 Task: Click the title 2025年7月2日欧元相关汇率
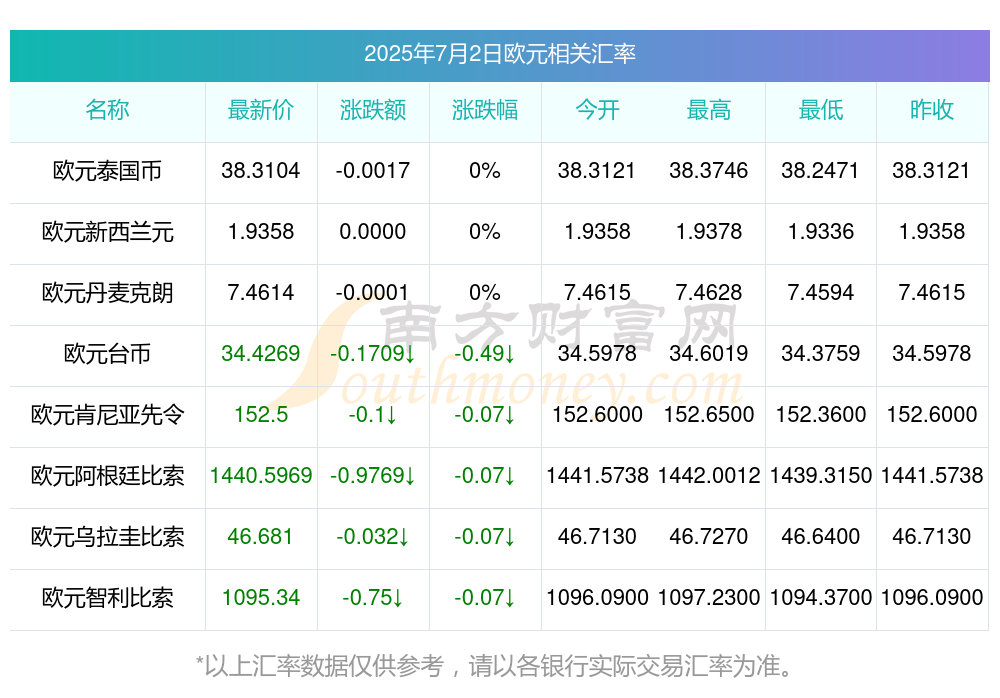[499, 54]
